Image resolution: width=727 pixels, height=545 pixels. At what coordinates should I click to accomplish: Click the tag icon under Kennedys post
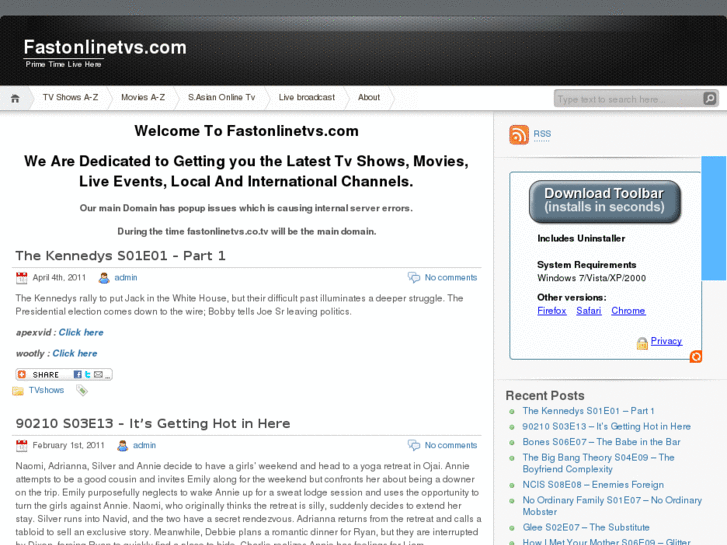tap(82, 391)
